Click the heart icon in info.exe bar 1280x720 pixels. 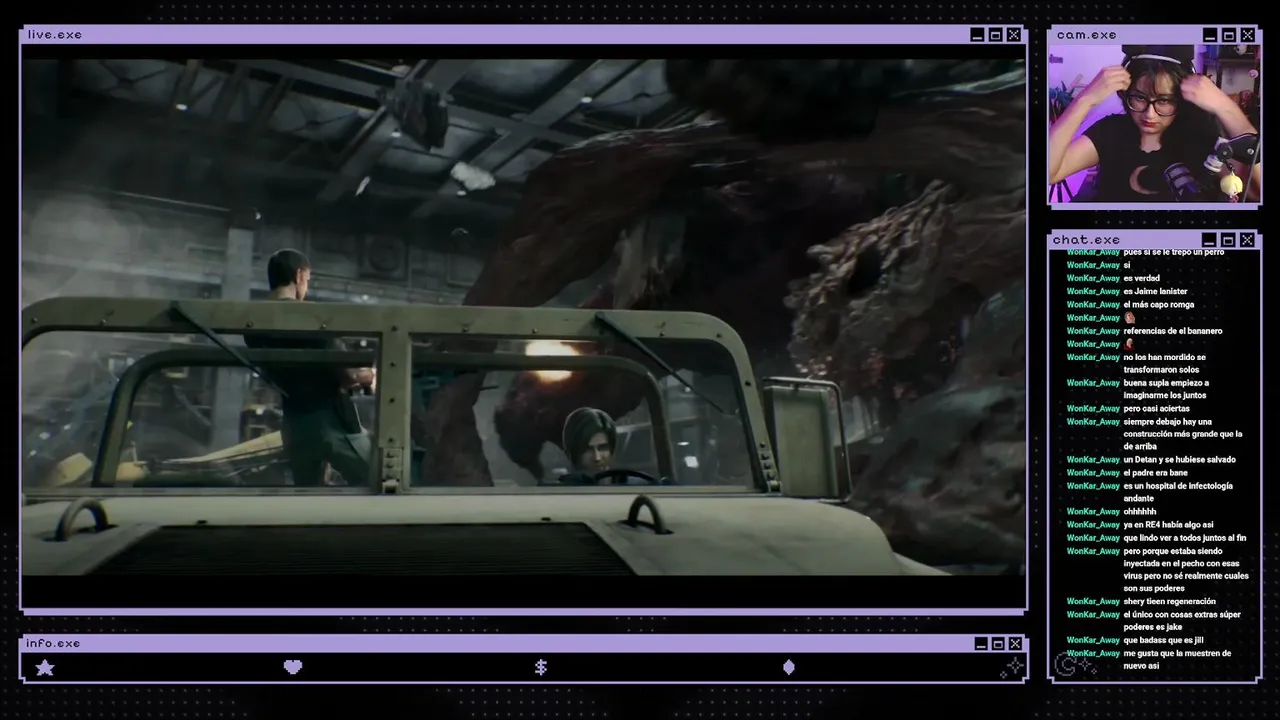(x=293, y=667)
